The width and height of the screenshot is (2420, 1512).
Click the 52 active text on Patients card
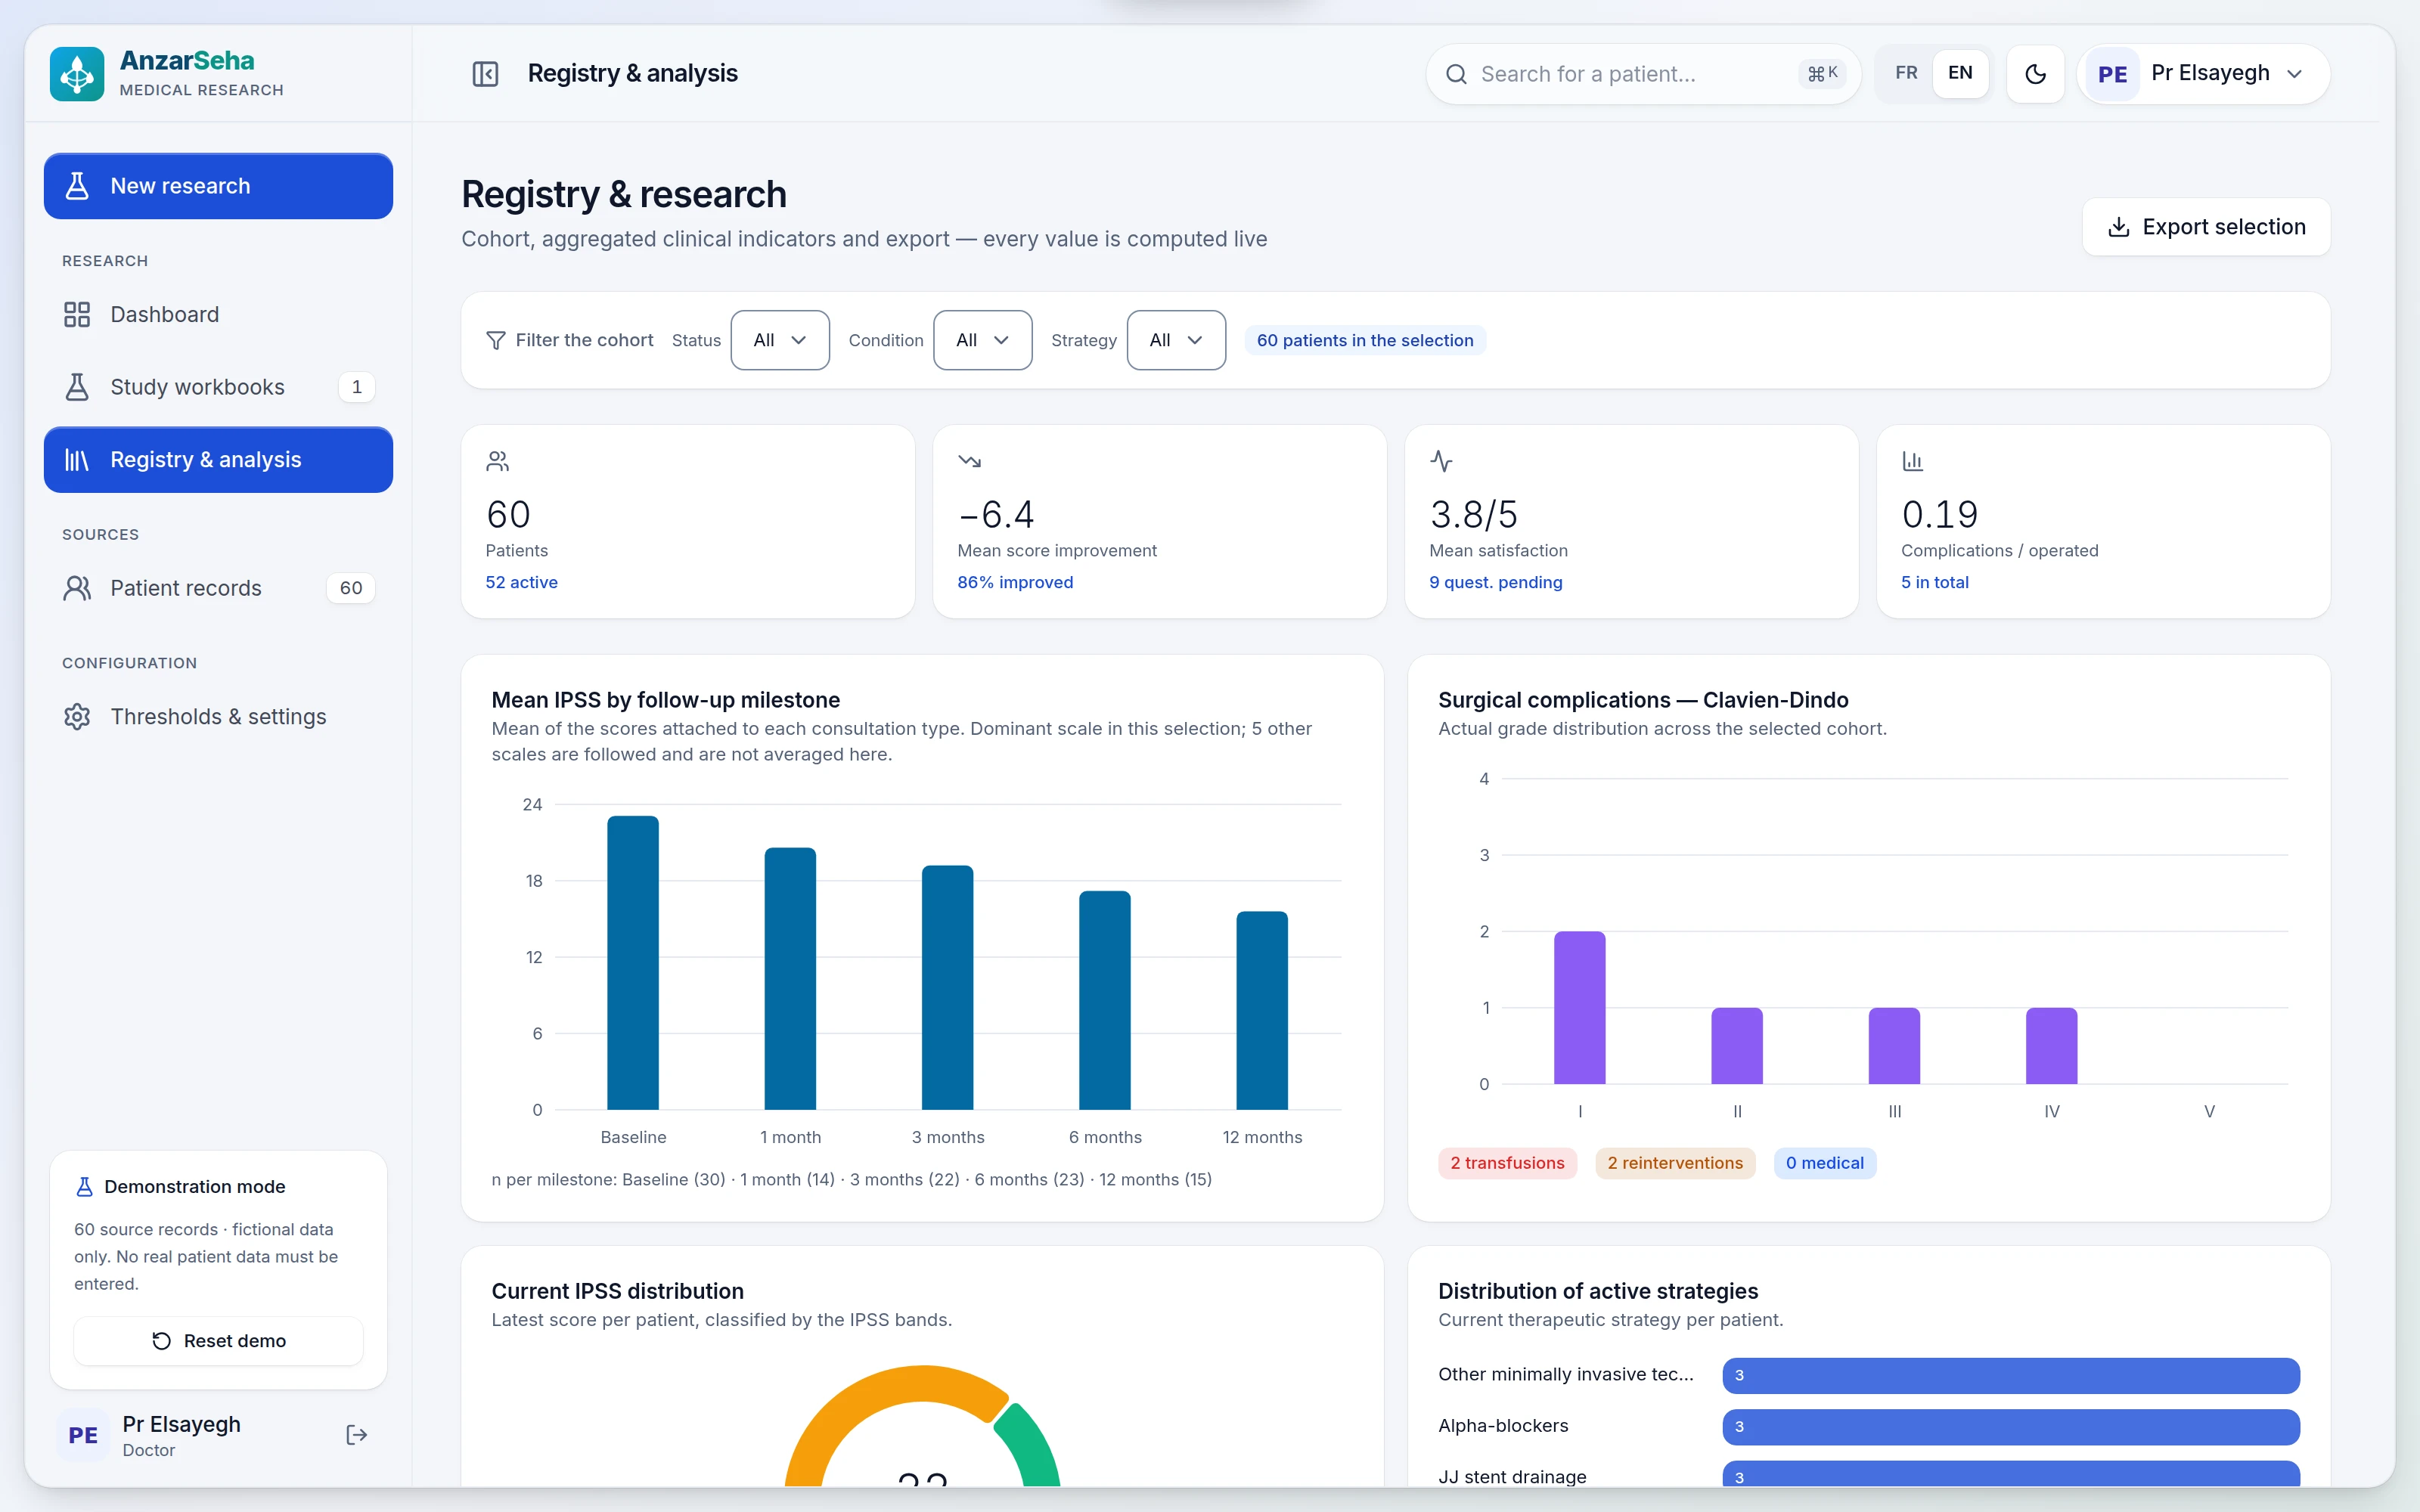[522, 582]
